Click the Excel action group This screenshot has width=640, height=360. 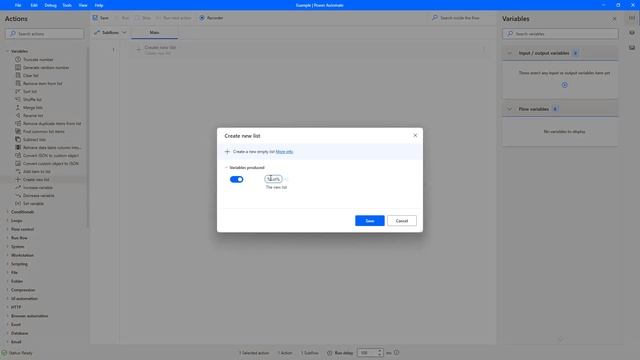pyautogui.click(x=16, y=324)
